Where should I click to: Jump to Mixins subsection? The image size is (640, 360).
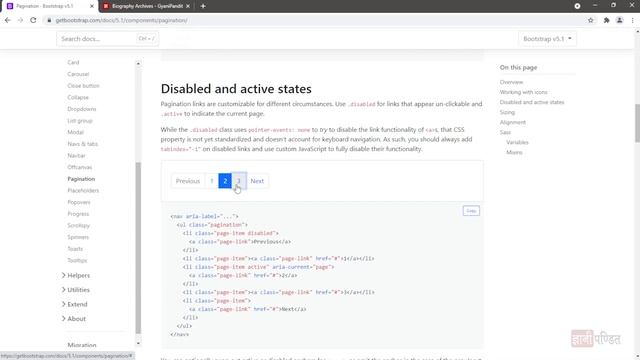[514, 152]
